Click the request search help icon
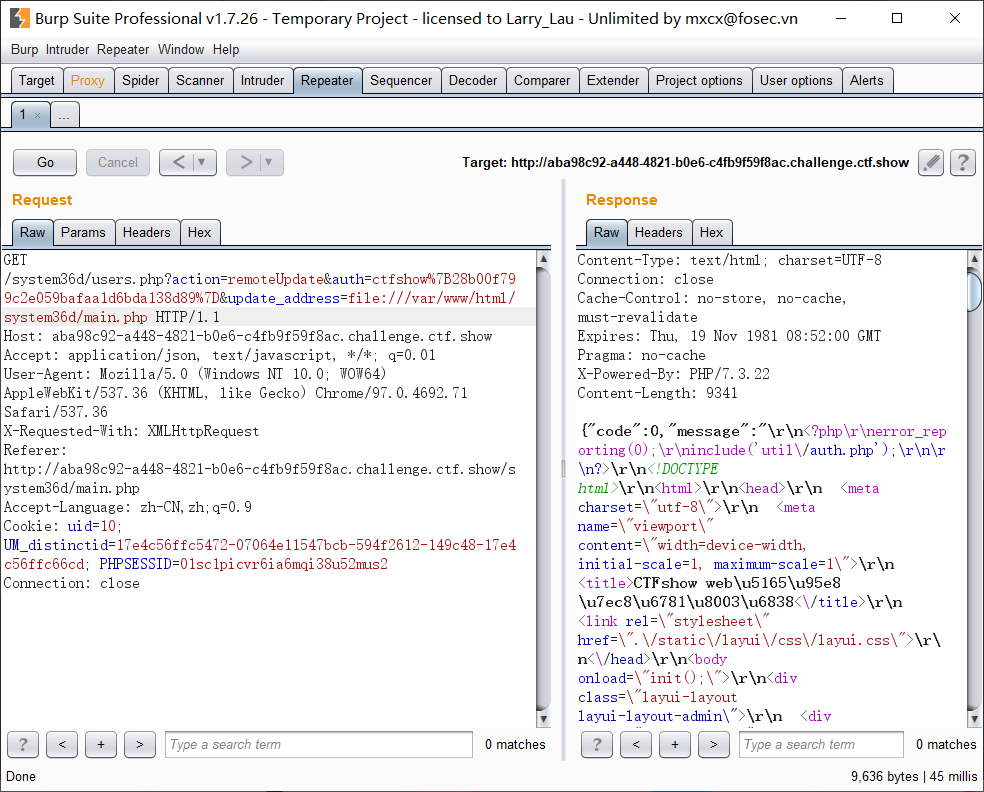 point(23,744)
